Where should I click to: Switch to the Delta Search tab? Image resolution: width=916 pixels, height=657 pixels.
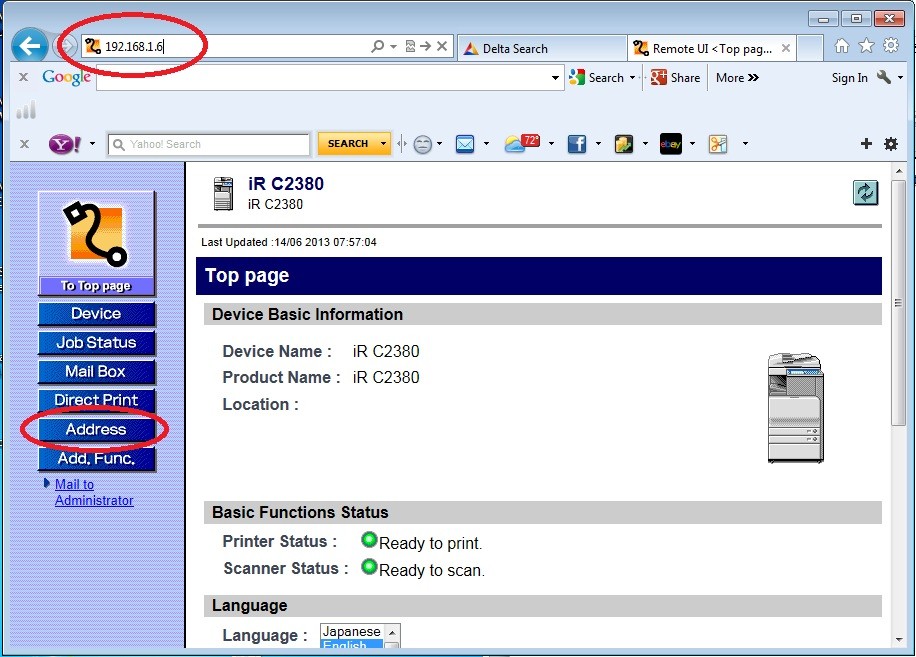(x=542, y=48)
